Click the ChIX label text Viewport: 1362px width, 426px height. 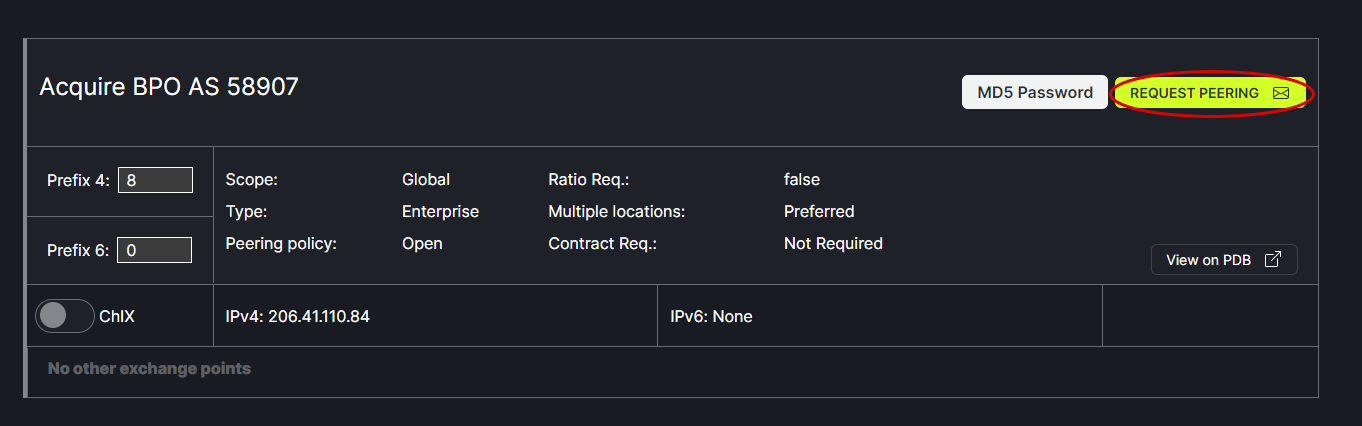tap(117, 316)
